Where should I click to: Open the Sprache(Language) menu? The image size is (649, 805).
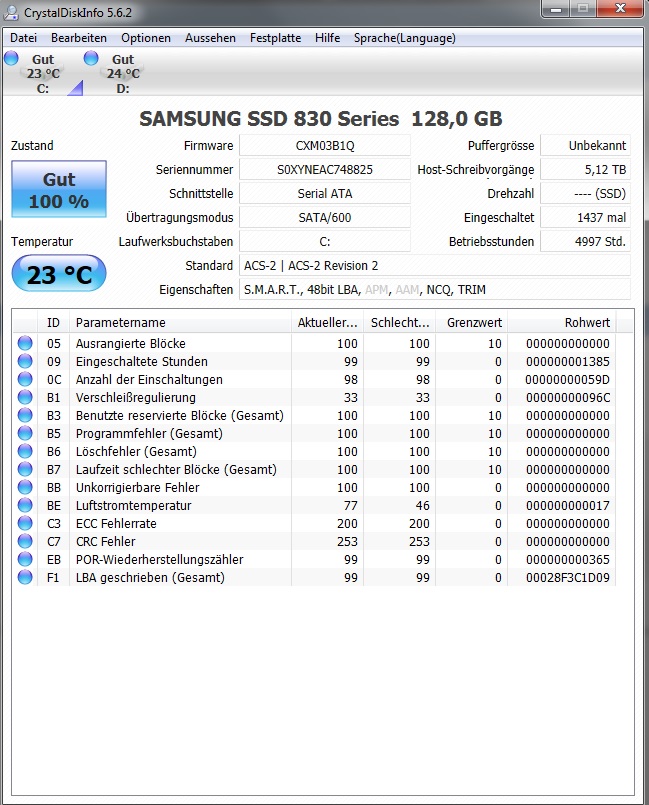(405, 38)
